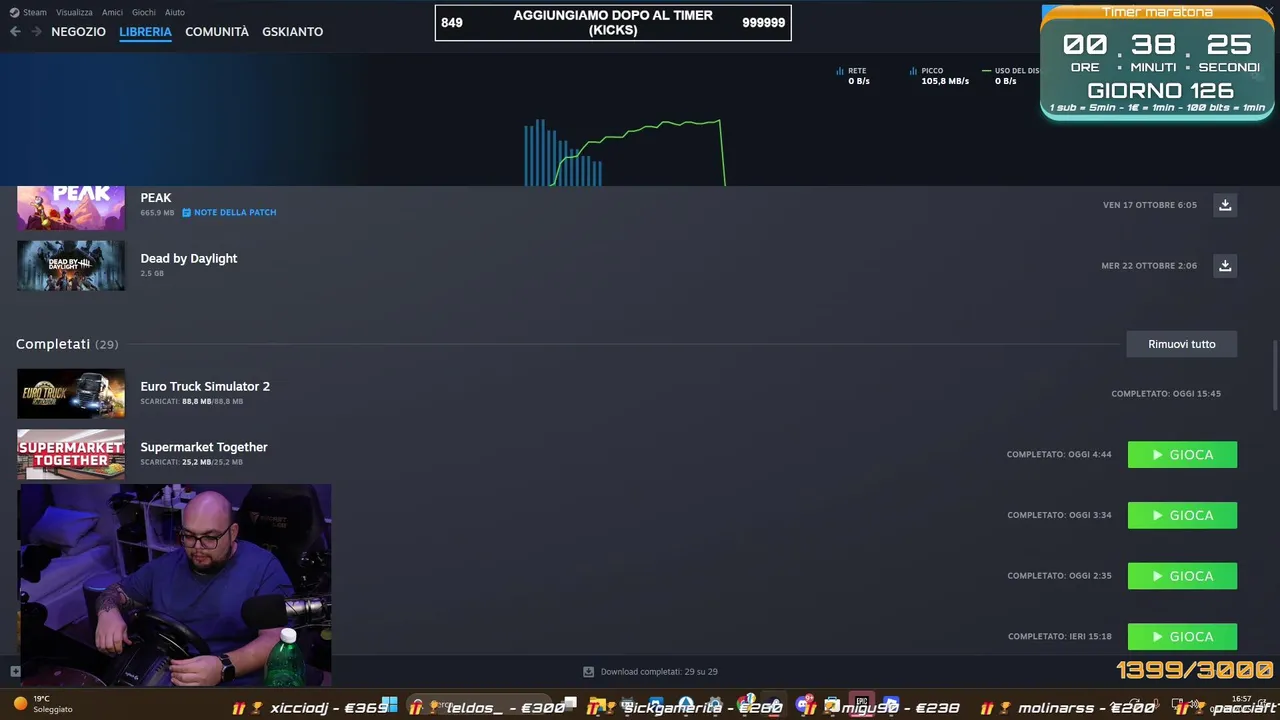Switch to the LIBRERIA tab

145,32
